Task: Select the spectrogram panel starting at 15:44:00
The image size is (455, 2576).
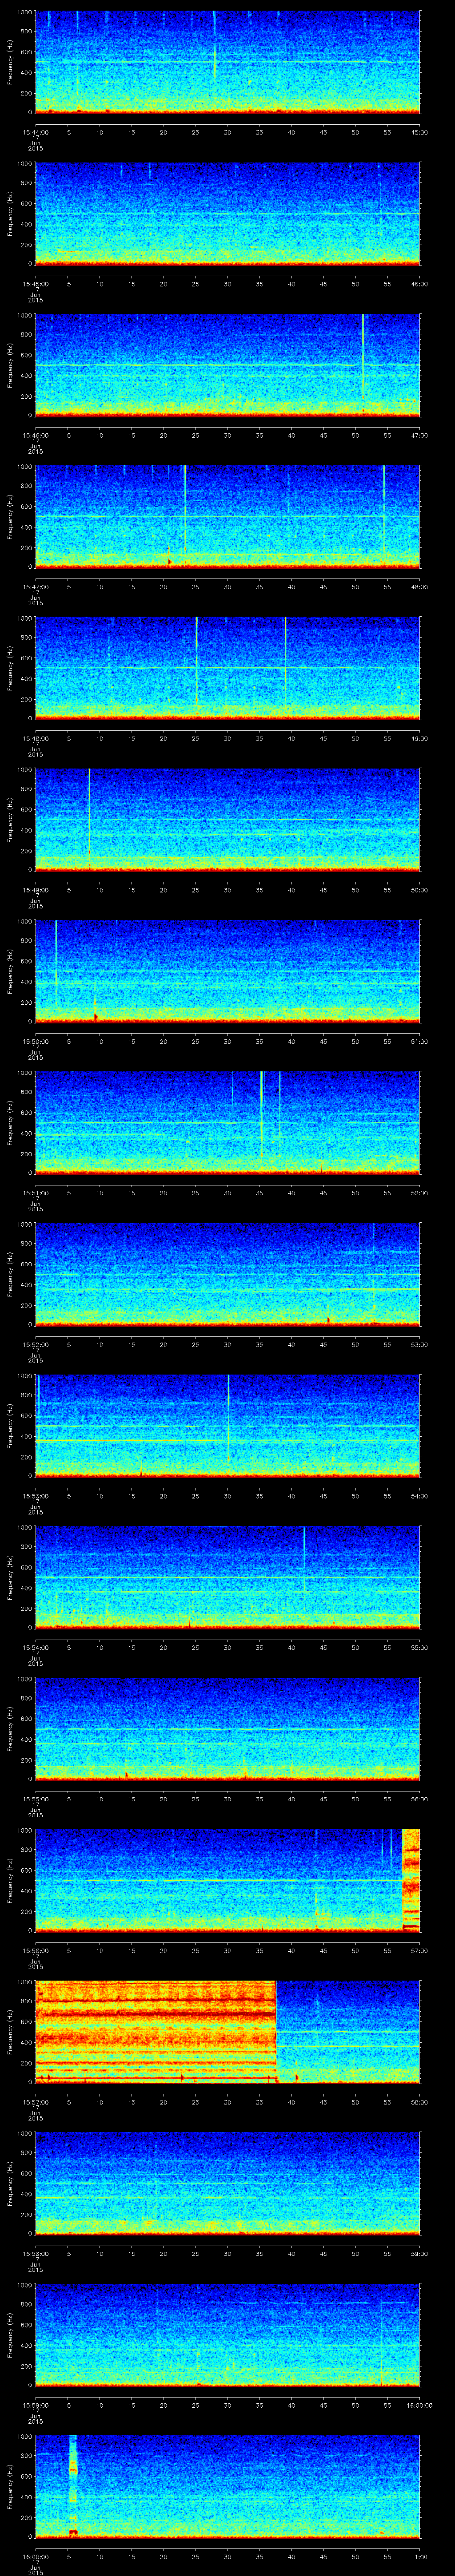Action: click(228, 62)
